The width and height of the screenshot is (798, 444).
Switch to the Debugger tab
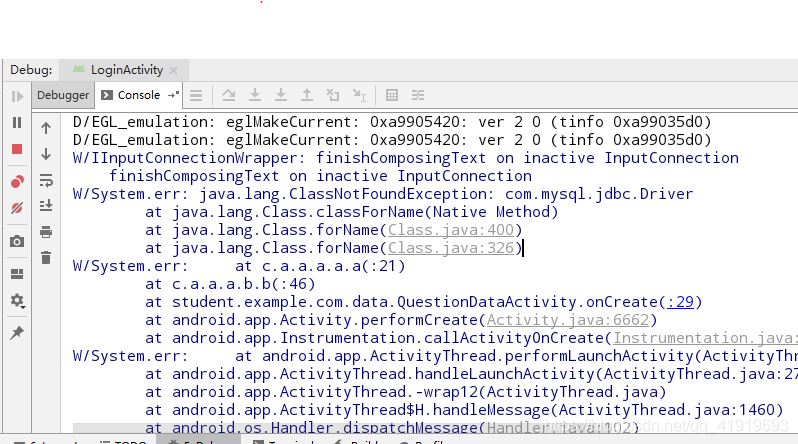click(63, 95)
